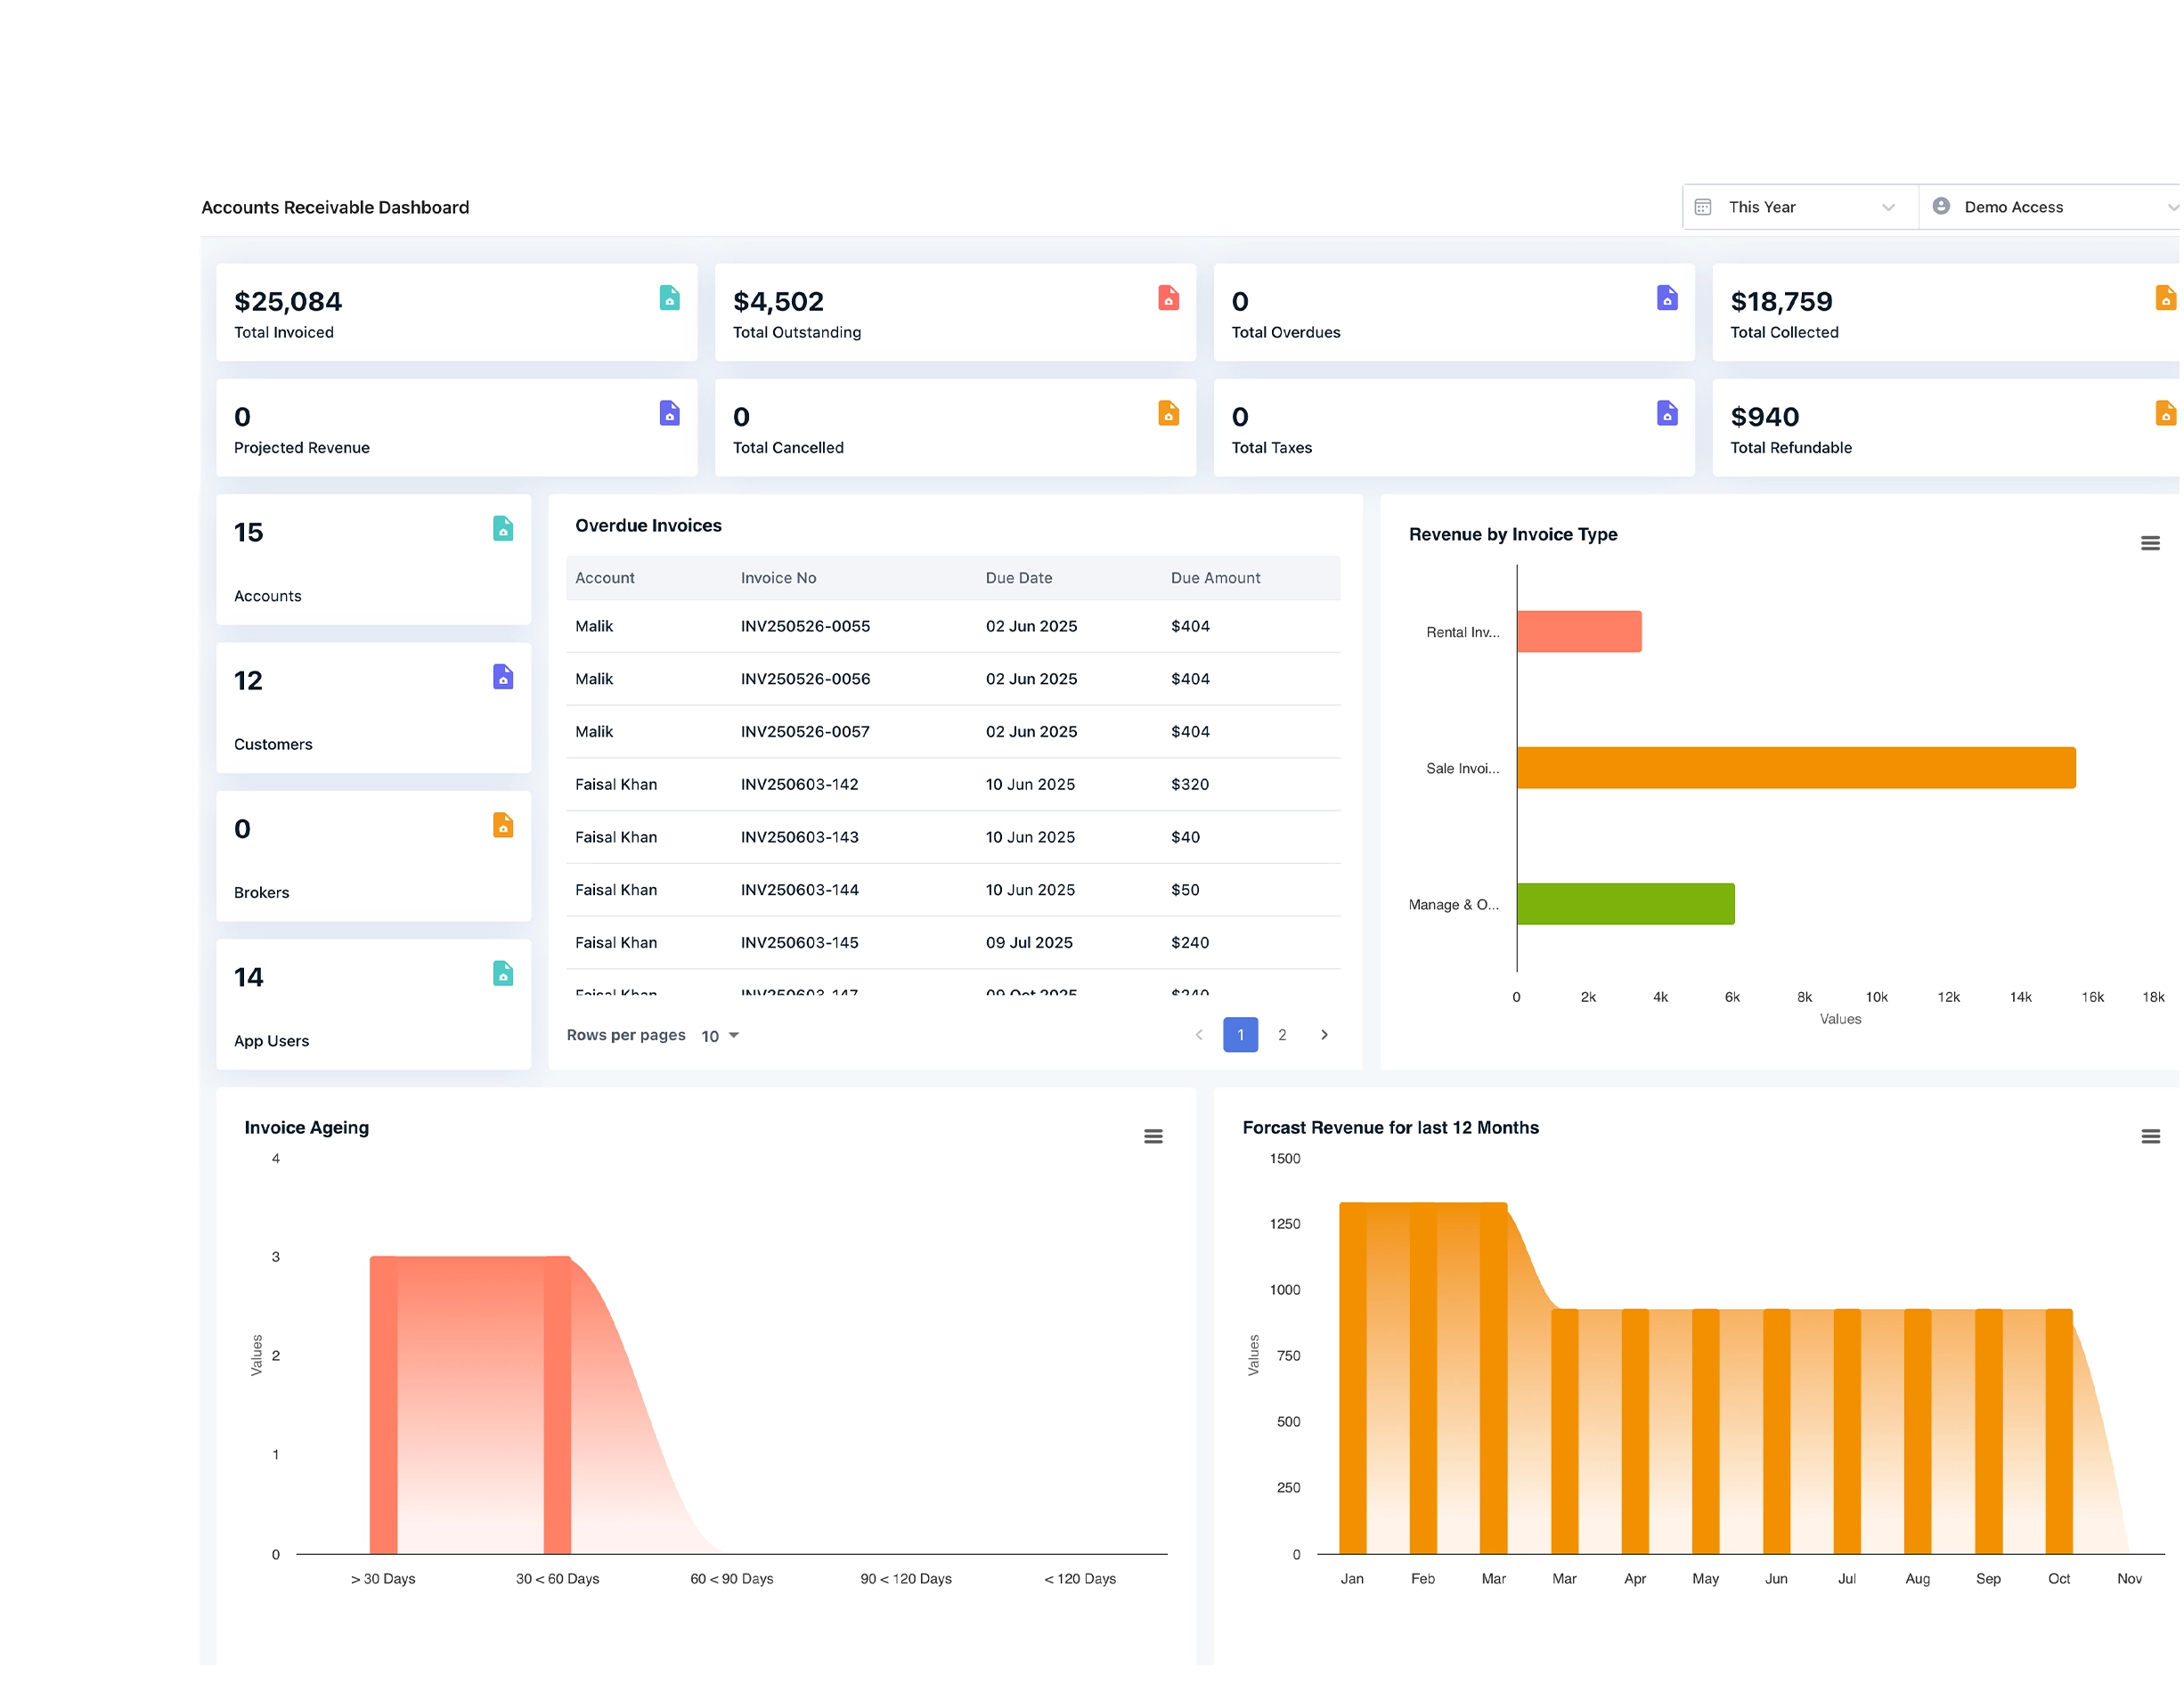This screenshot has width=2184, height=1685.
Task: Click the teal icon on App Users card
Action: (x=503, y=973)
